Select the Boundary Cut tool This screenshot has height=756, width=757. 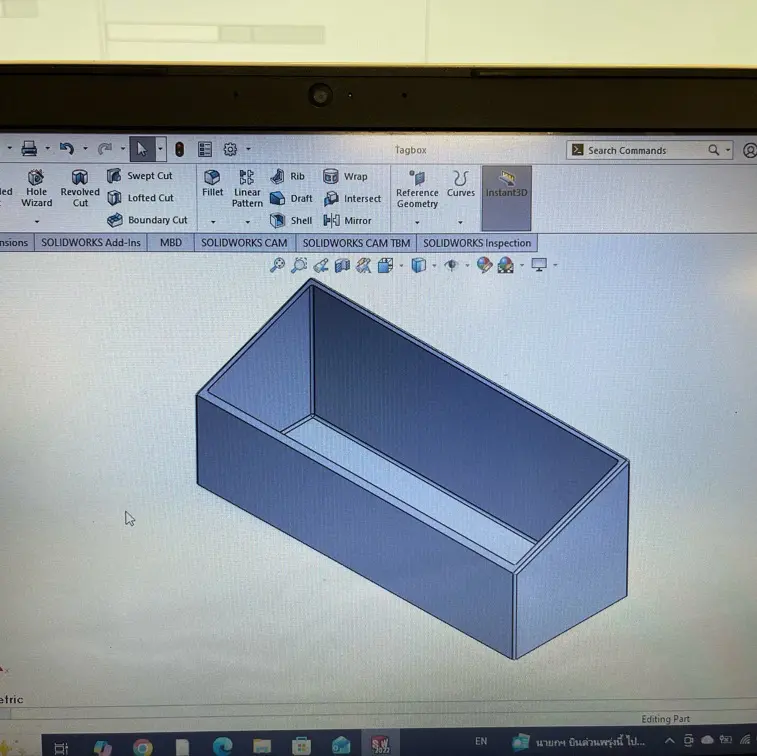coord(147,220)
